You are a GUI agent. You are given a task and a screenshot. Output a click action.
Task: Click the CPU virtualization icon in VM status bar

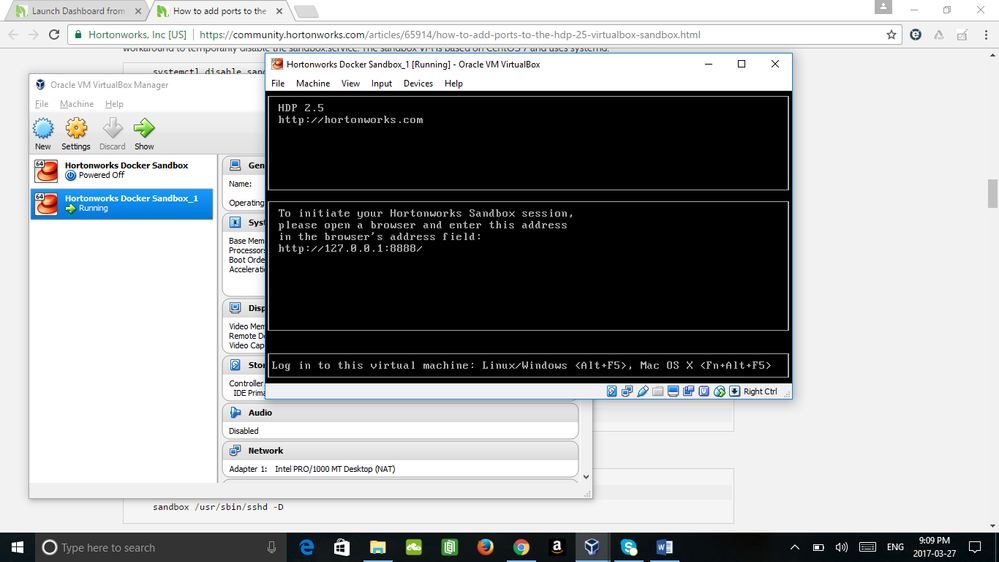703,391
